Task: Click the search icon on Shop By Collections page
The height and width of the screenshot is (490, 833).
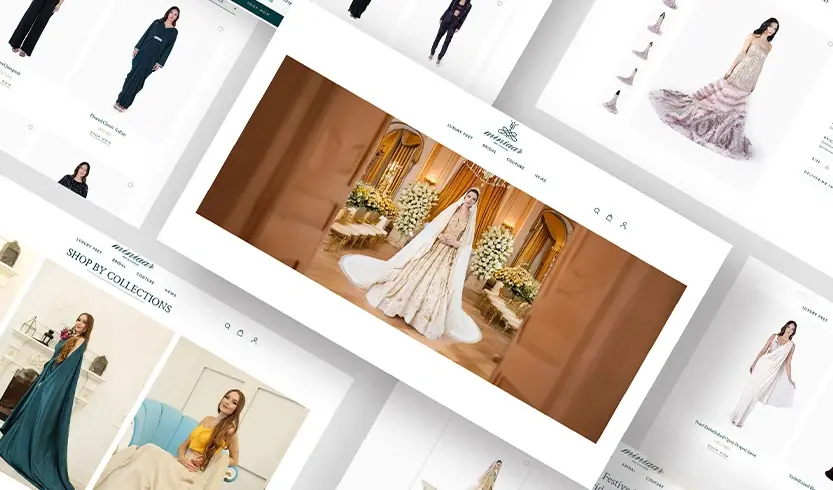Action: click(x=227, y=326)
